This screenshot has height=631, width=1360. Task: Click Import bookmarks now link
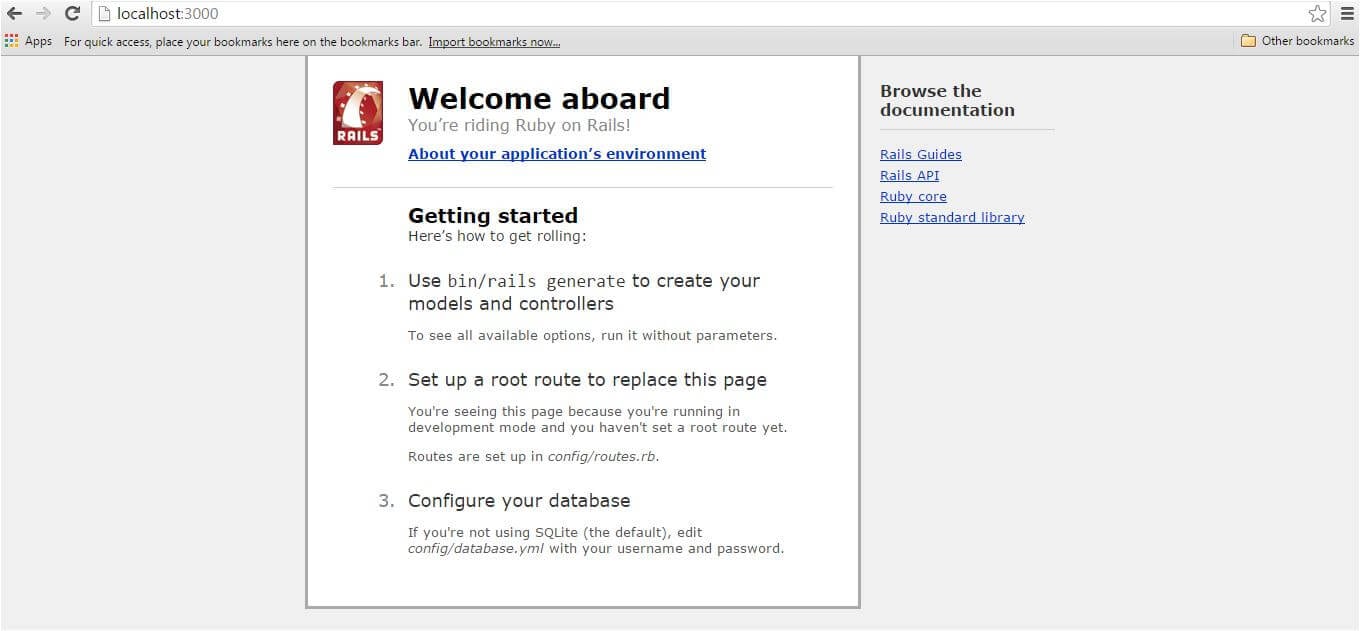(x=494, y=42)
